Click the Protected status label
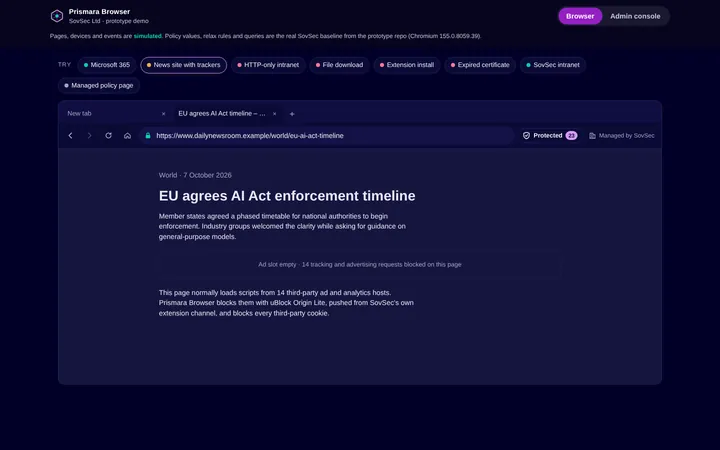Screen dimensions: 720x450 548,135
